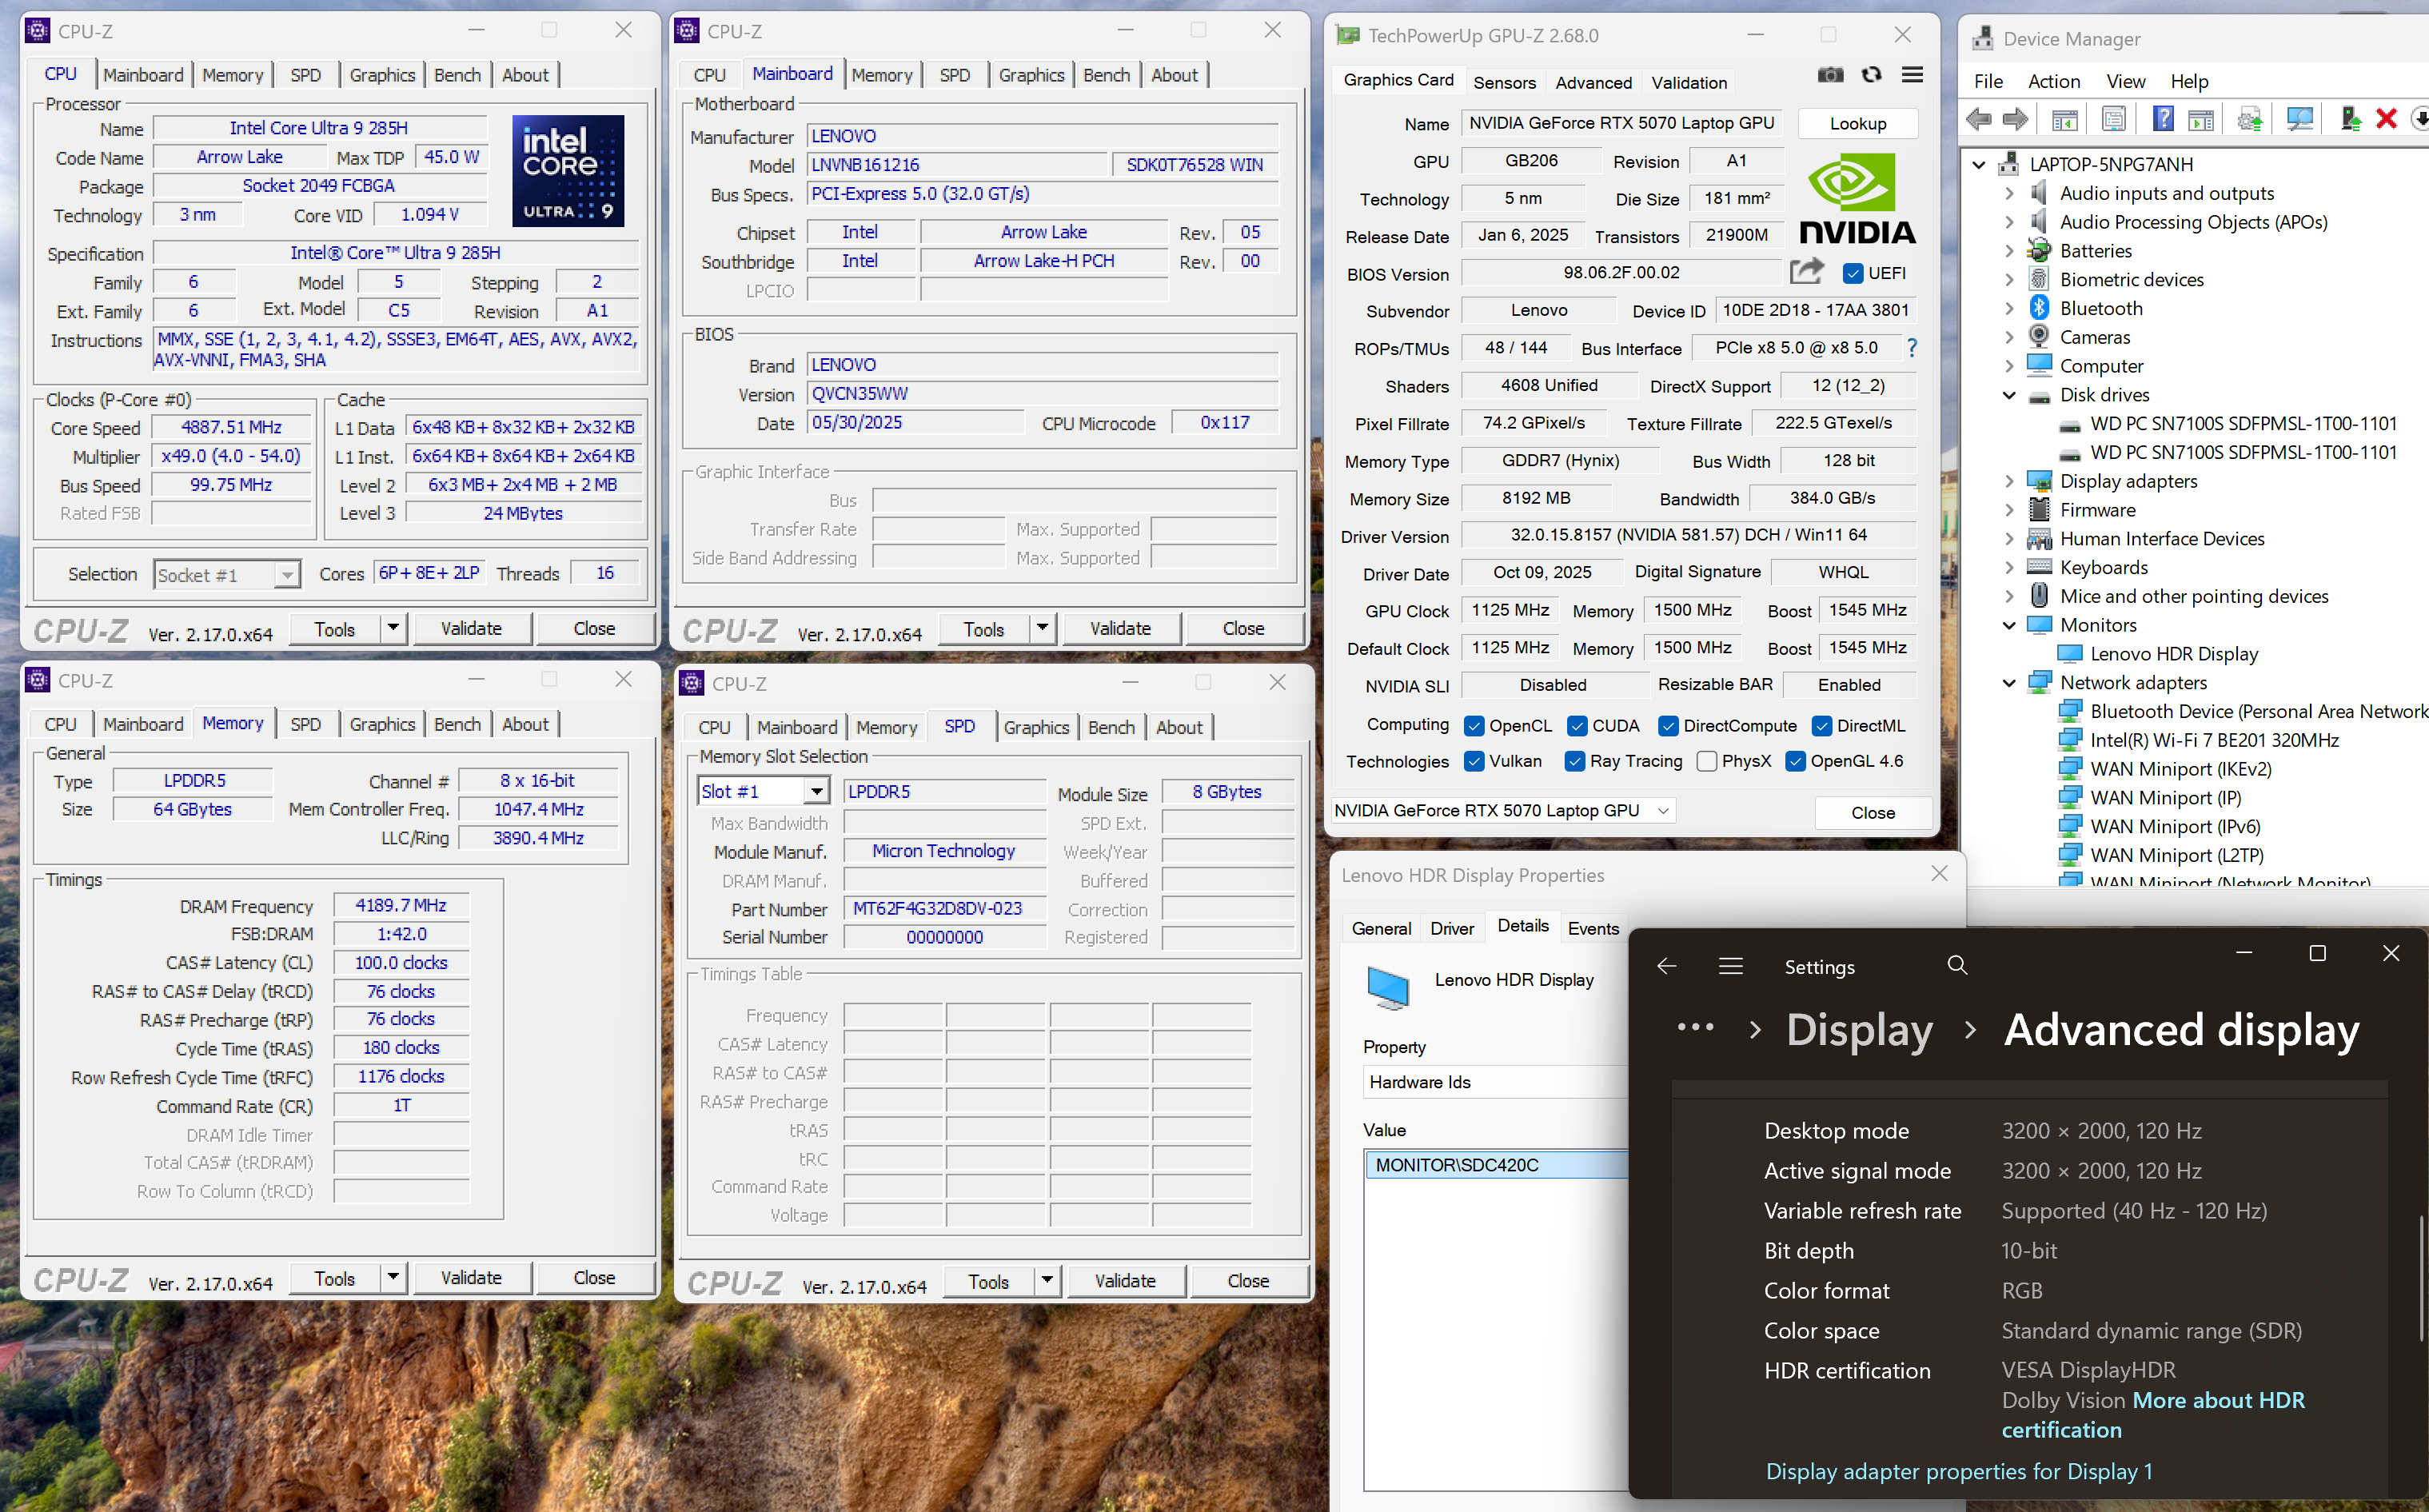Toggle the Ray Tracing checkbox

[x=1574, y=762]
